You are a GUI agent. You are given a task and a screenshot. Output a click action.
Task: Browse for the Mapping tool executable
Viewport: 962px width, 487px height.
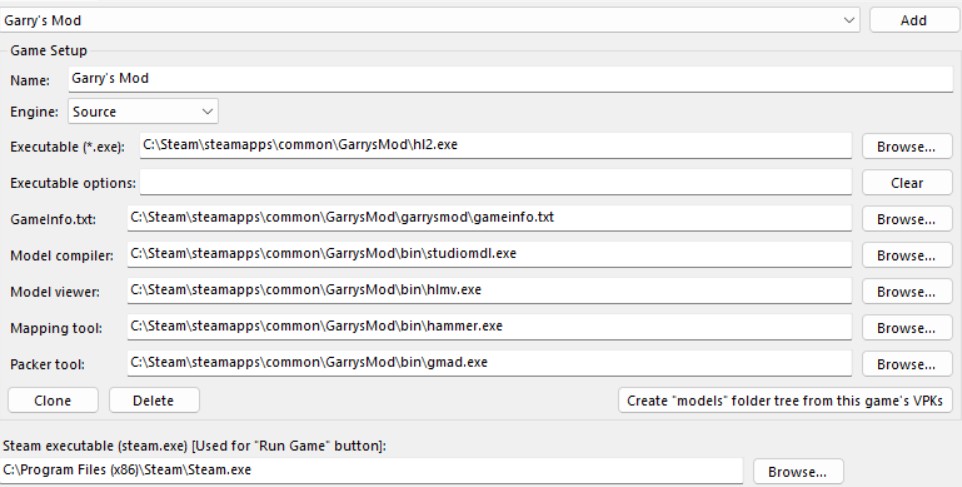point(907,328)
